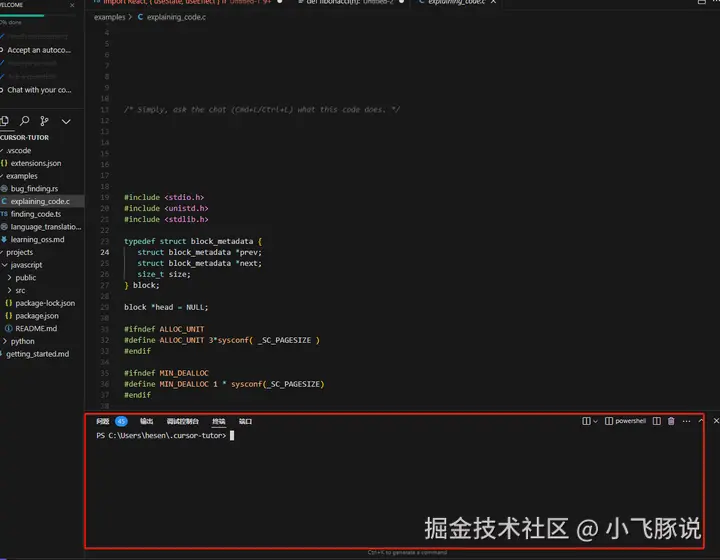Click 'typedef struct block_metadata {' line
Screen dimensions: 720x560
click(193, 241)
